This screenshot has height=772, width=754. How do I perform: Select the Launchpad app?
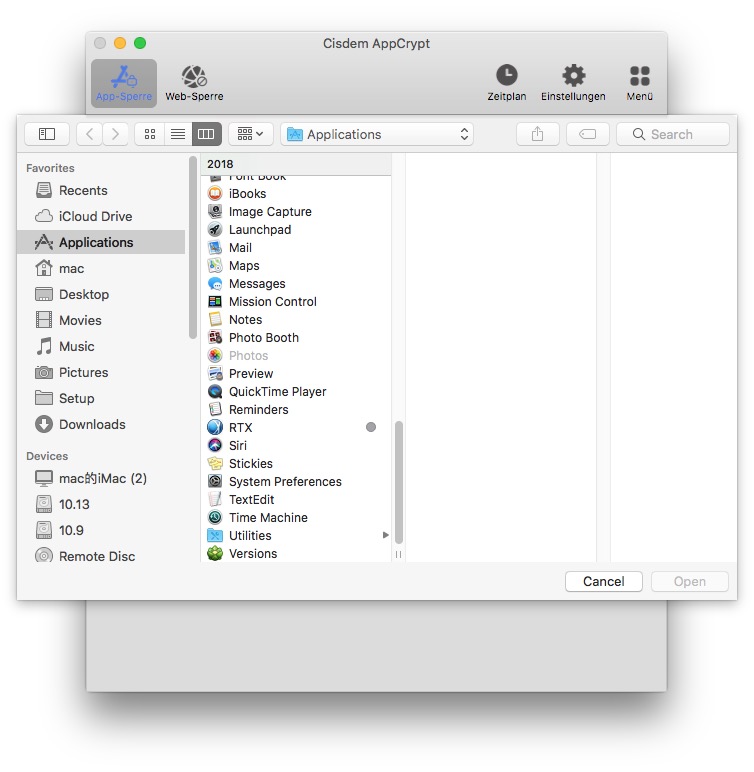coord(296,229)
